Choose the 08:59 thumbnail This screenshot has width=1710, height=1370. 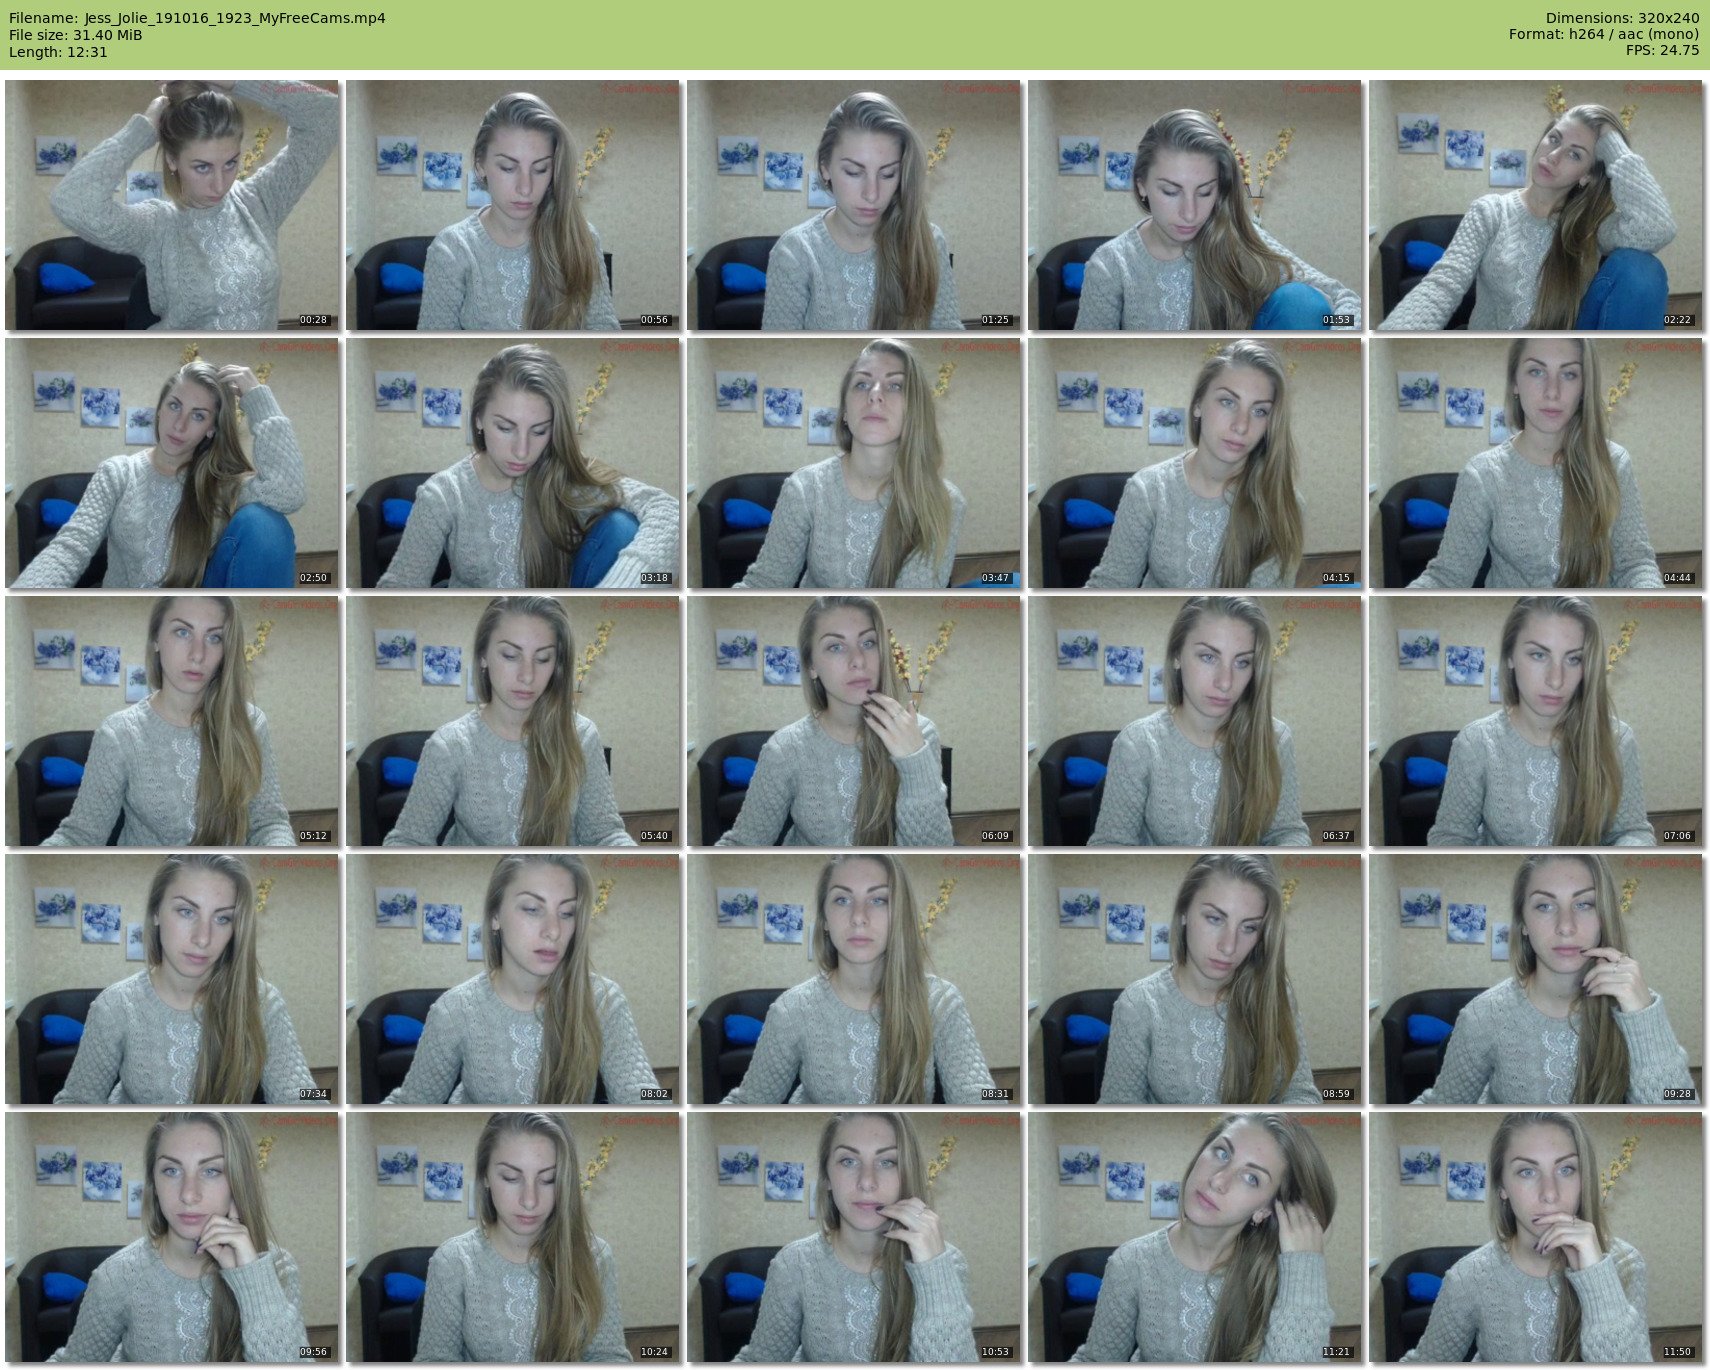coord(1195,979)
